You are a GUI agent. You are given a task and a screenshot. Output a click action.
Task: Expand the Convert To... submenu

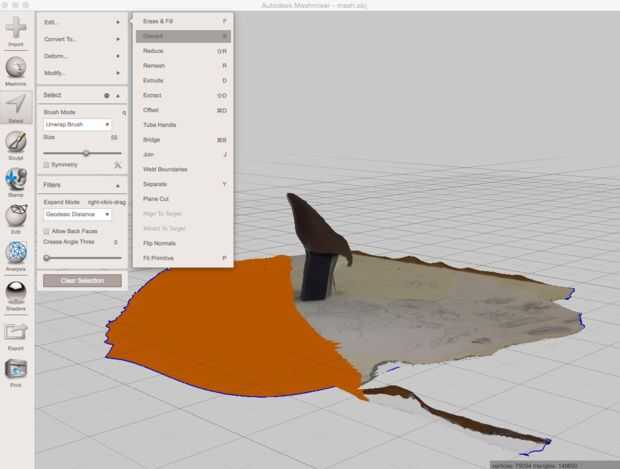pyautogui.click(x=82, y=39)
